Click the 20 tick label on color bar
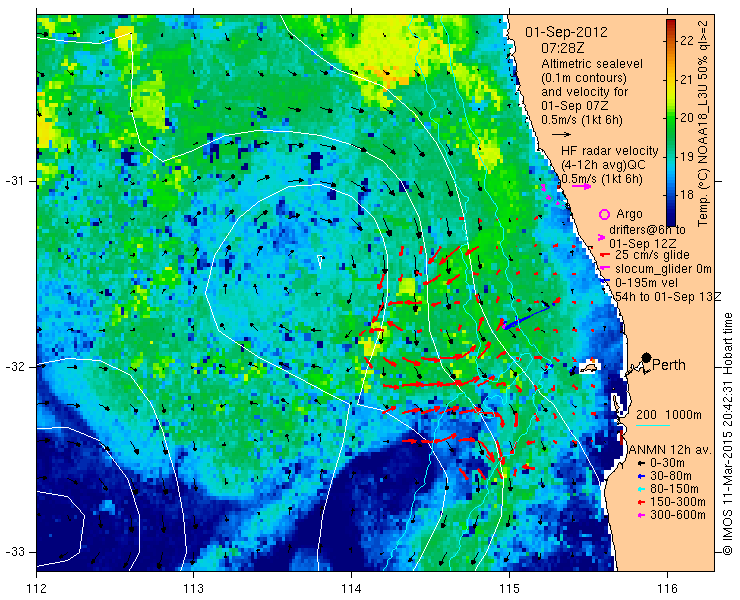 click(687, 118)
